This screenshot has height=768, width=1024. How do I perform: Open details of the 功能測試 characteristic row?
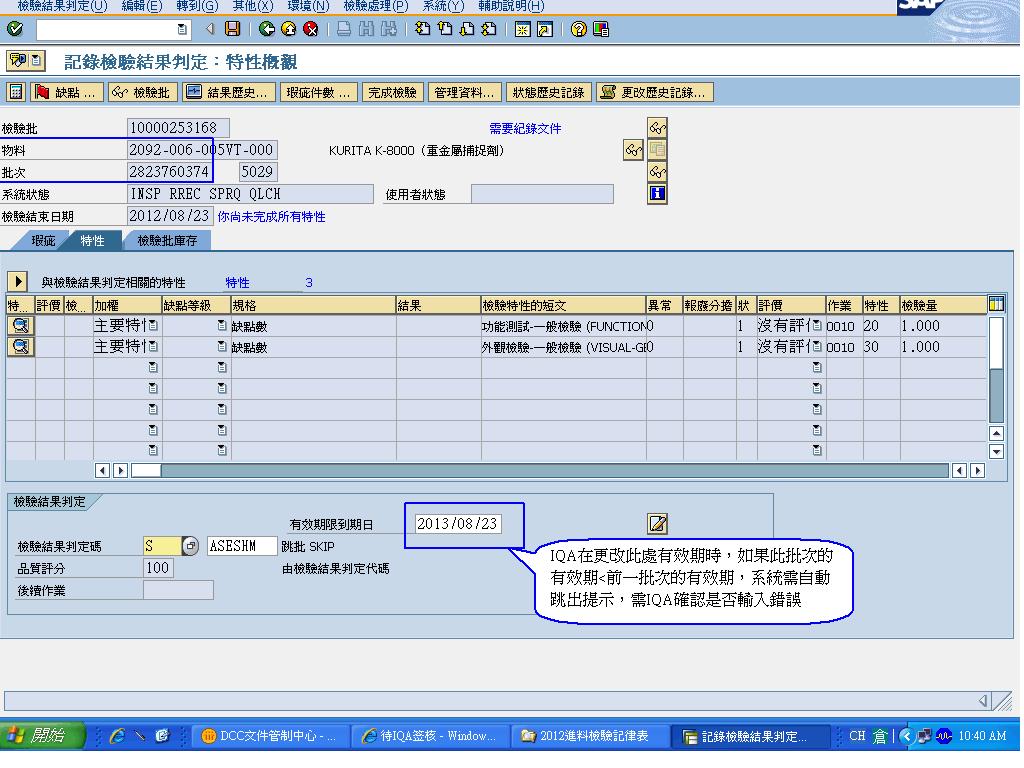click(x=20, y=326)
